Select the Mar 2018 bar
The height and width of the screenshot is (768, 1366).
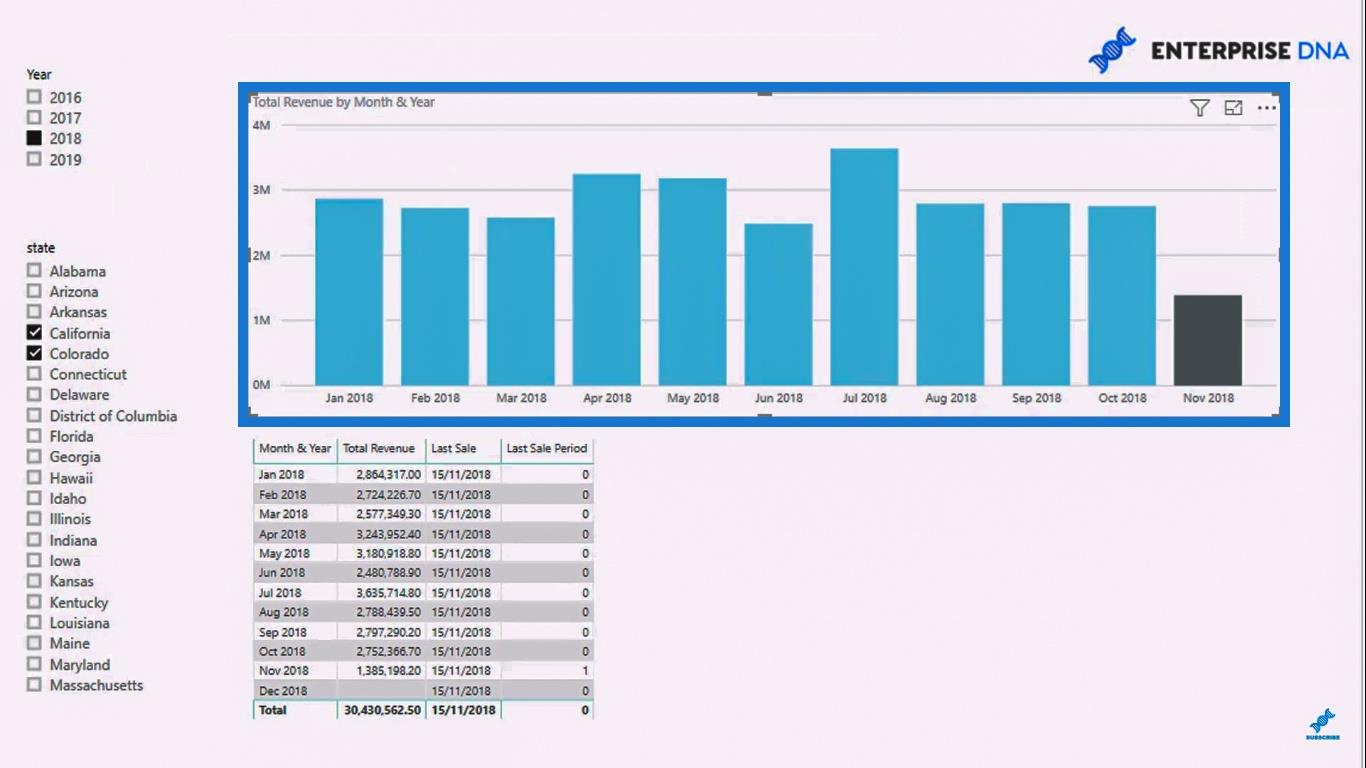[x=521, y=301]
